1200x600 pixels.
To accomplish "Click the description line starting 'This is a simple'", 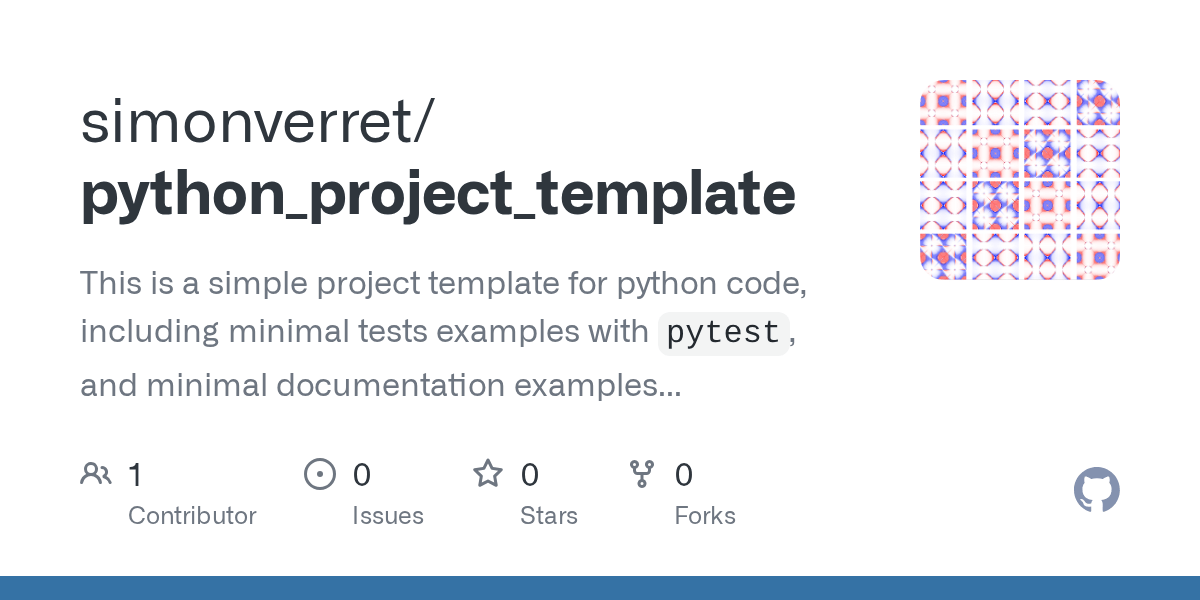I will pos(443,284).
